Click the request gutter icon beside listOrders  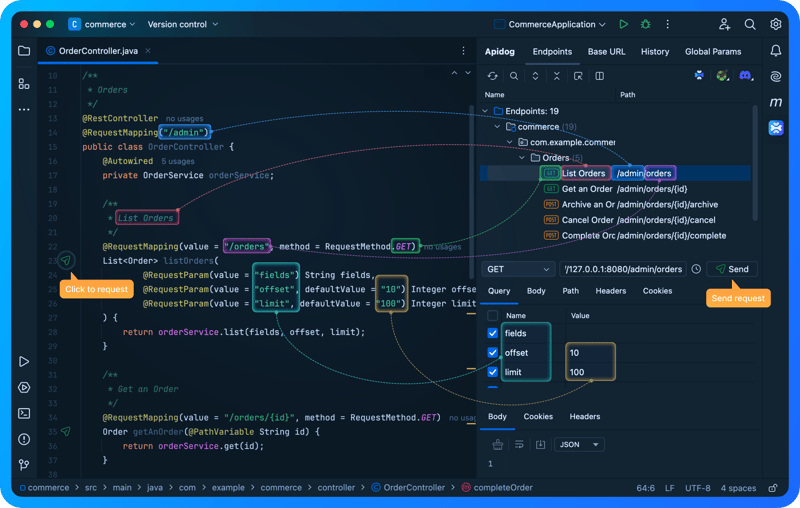[66, 260]
